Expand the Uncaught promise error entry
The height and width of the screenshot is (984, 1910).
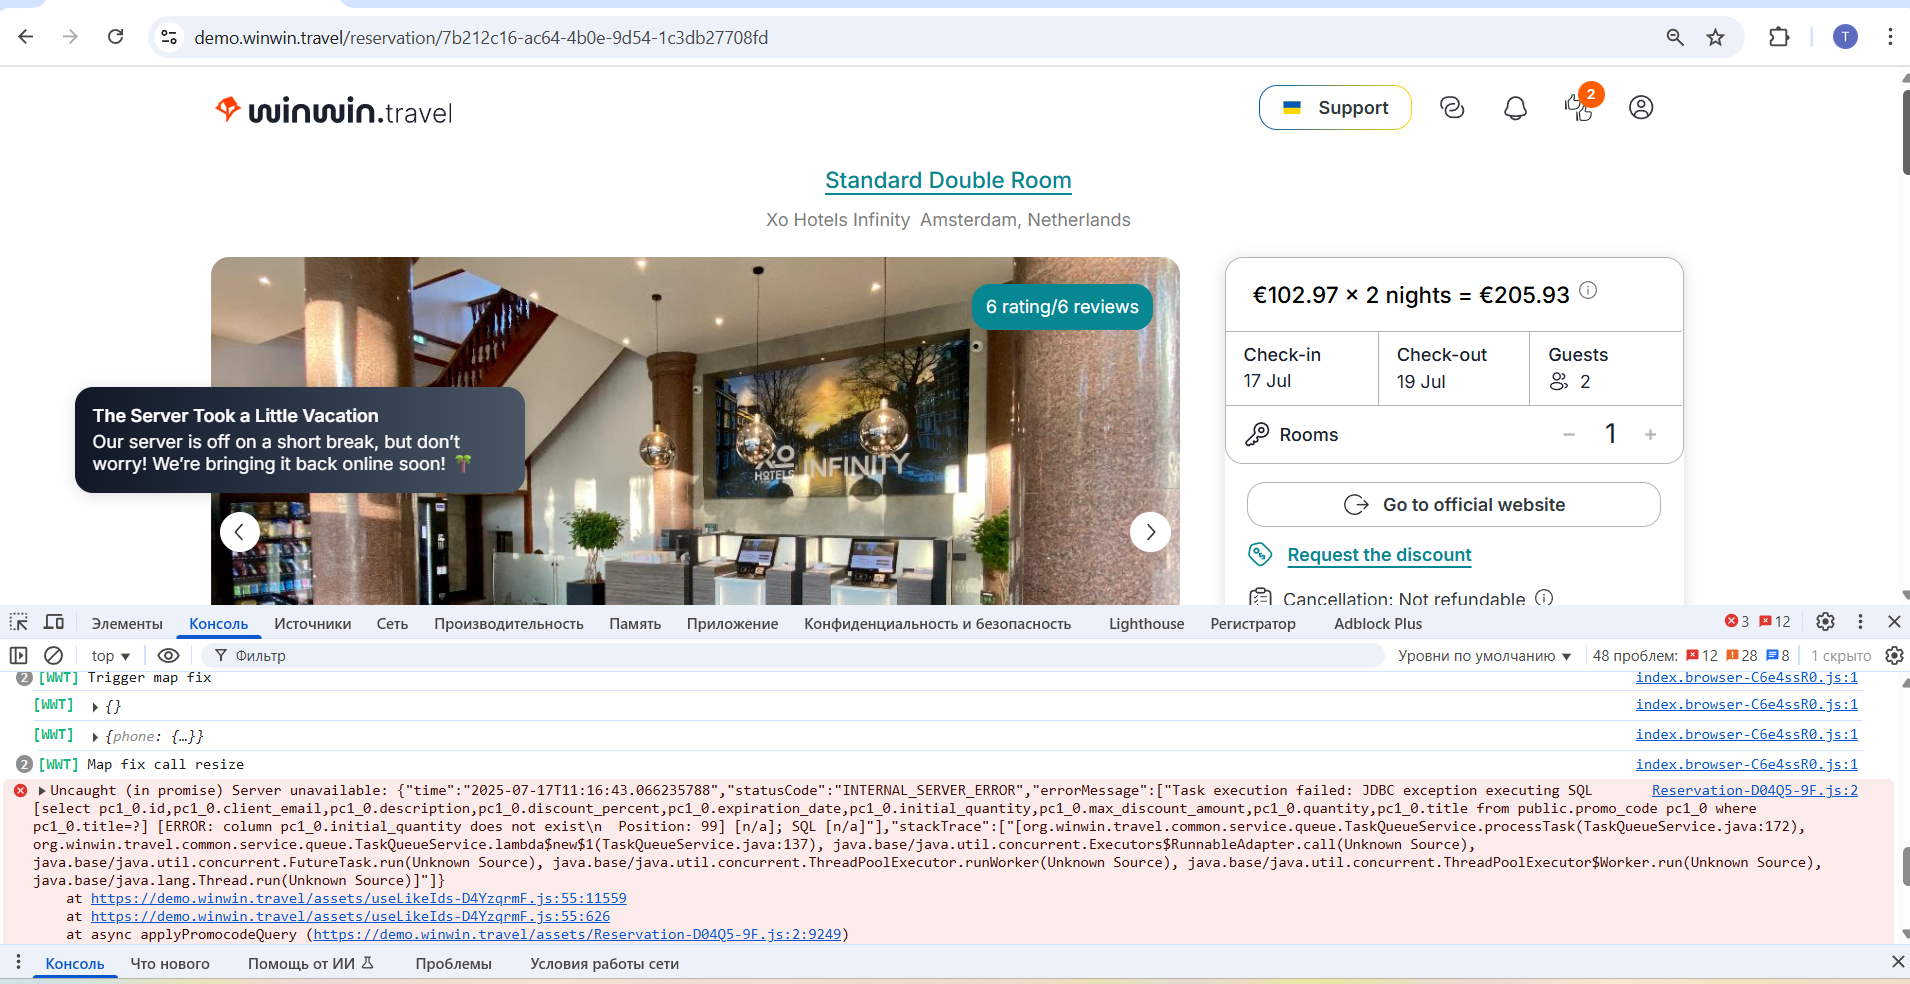(42, 791)
